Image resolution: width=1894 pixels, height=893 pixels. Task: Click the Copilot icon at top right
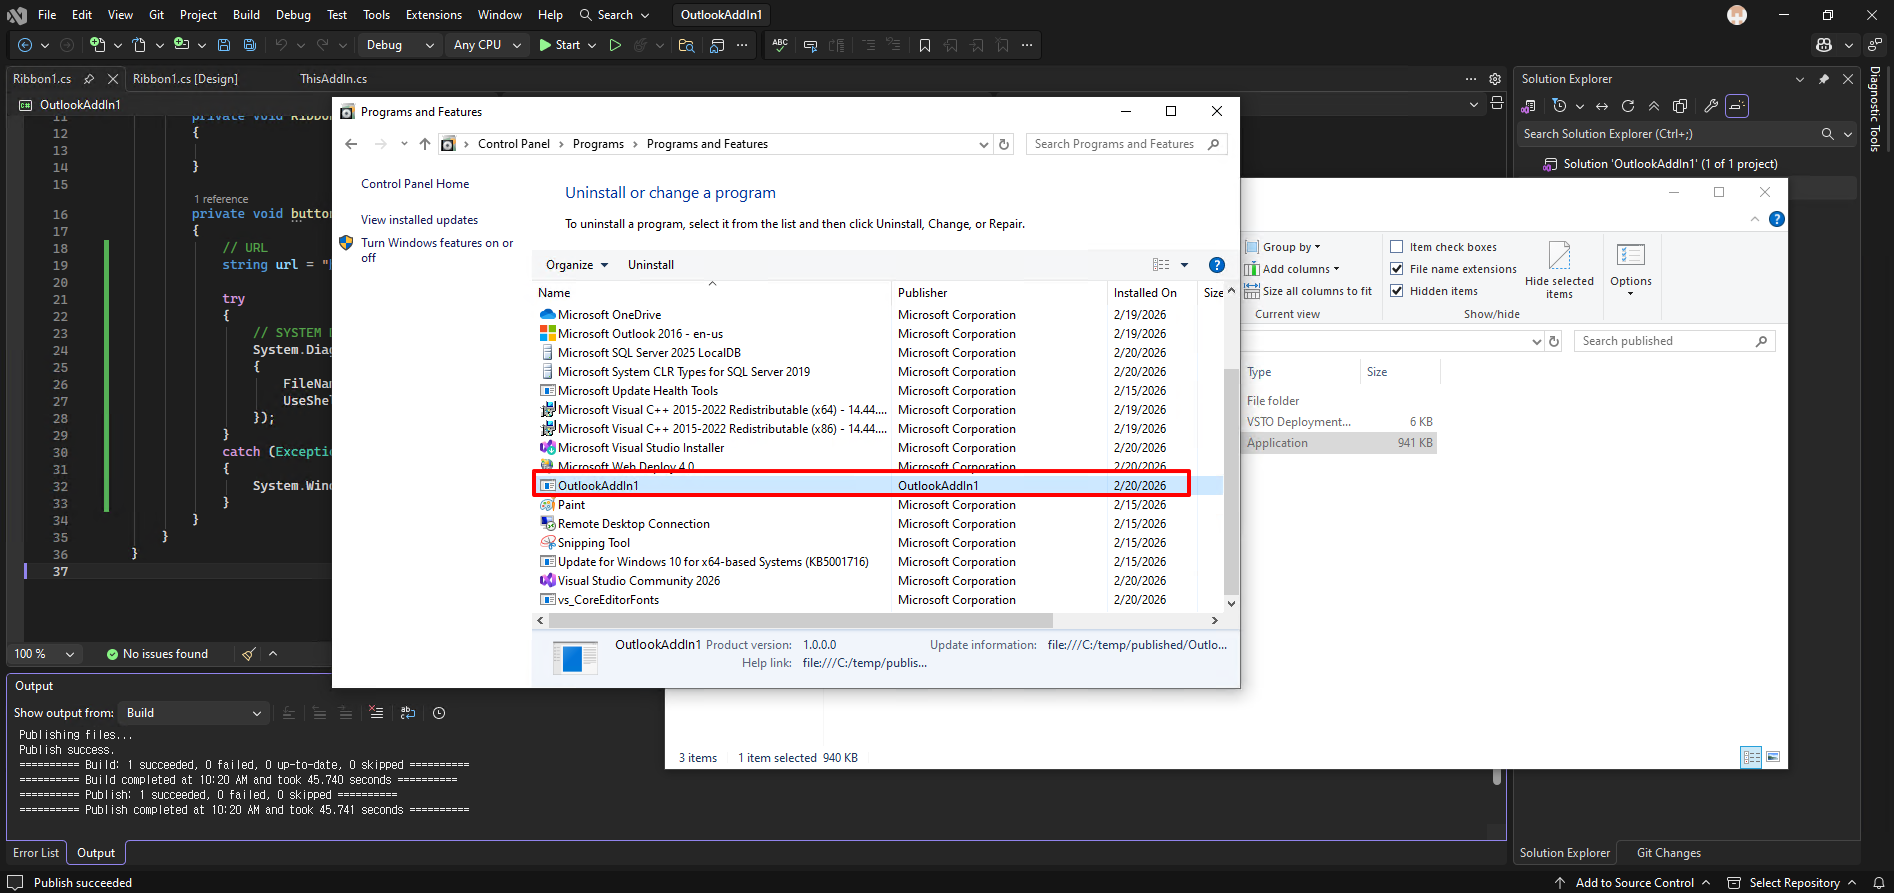point(1824,45)
